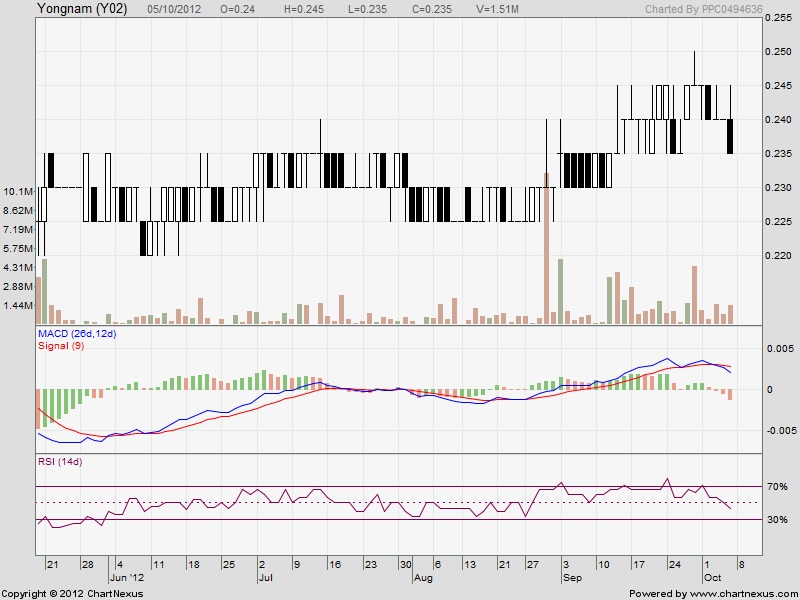Click the Copyright © 2012 ChartNexus footer text

(x=72, y=594)
